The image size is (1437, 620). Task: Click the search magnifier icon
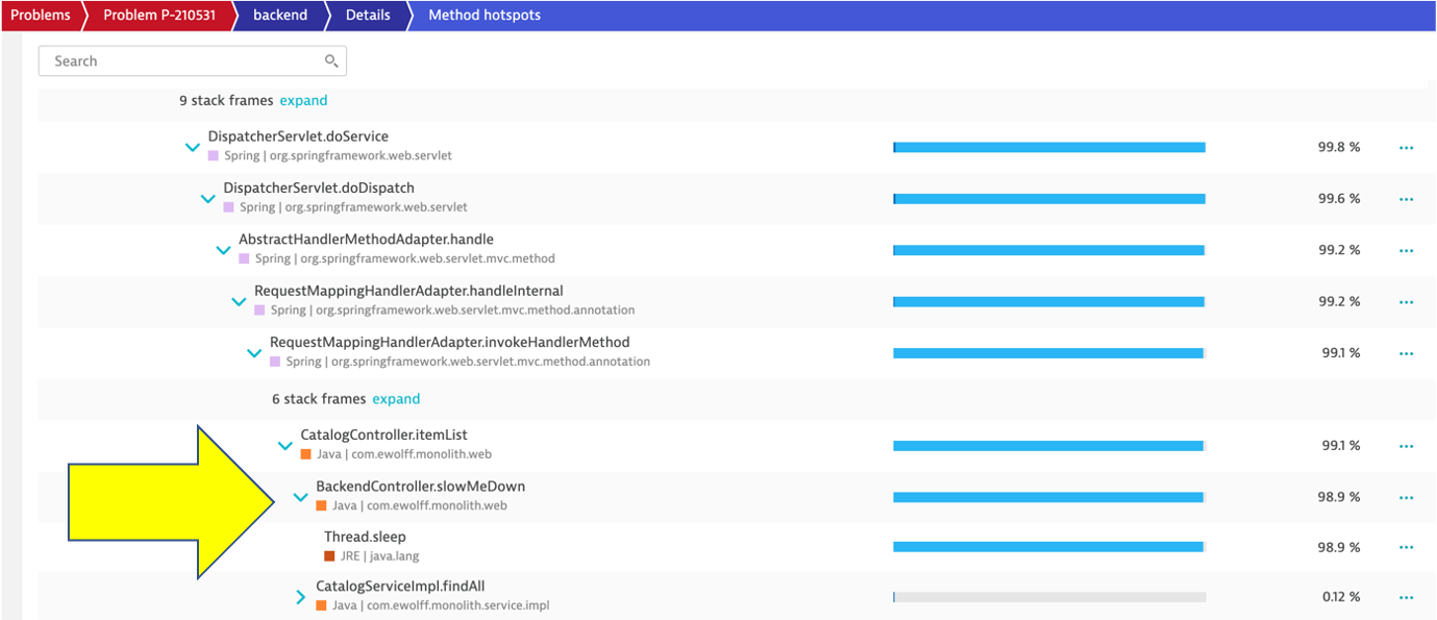pyautogui.click(x=331, y=61)
